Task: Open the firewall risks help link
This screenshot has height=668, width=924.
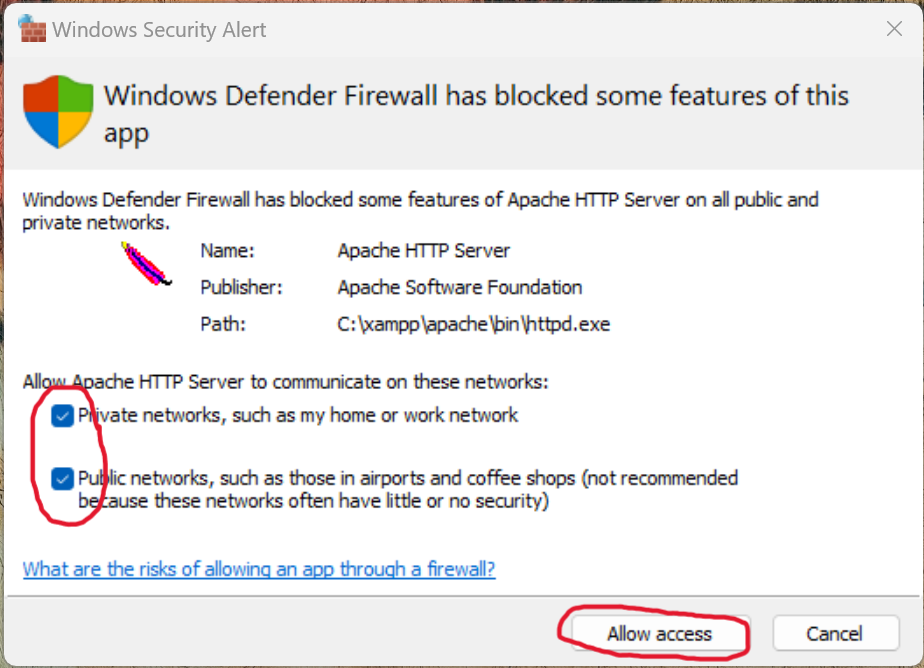Action: pos(258,568)
